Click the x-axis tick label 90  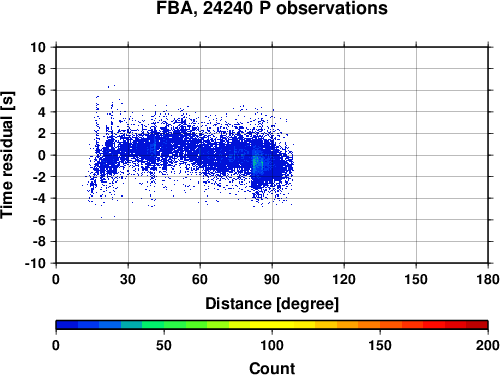[272, 279]
